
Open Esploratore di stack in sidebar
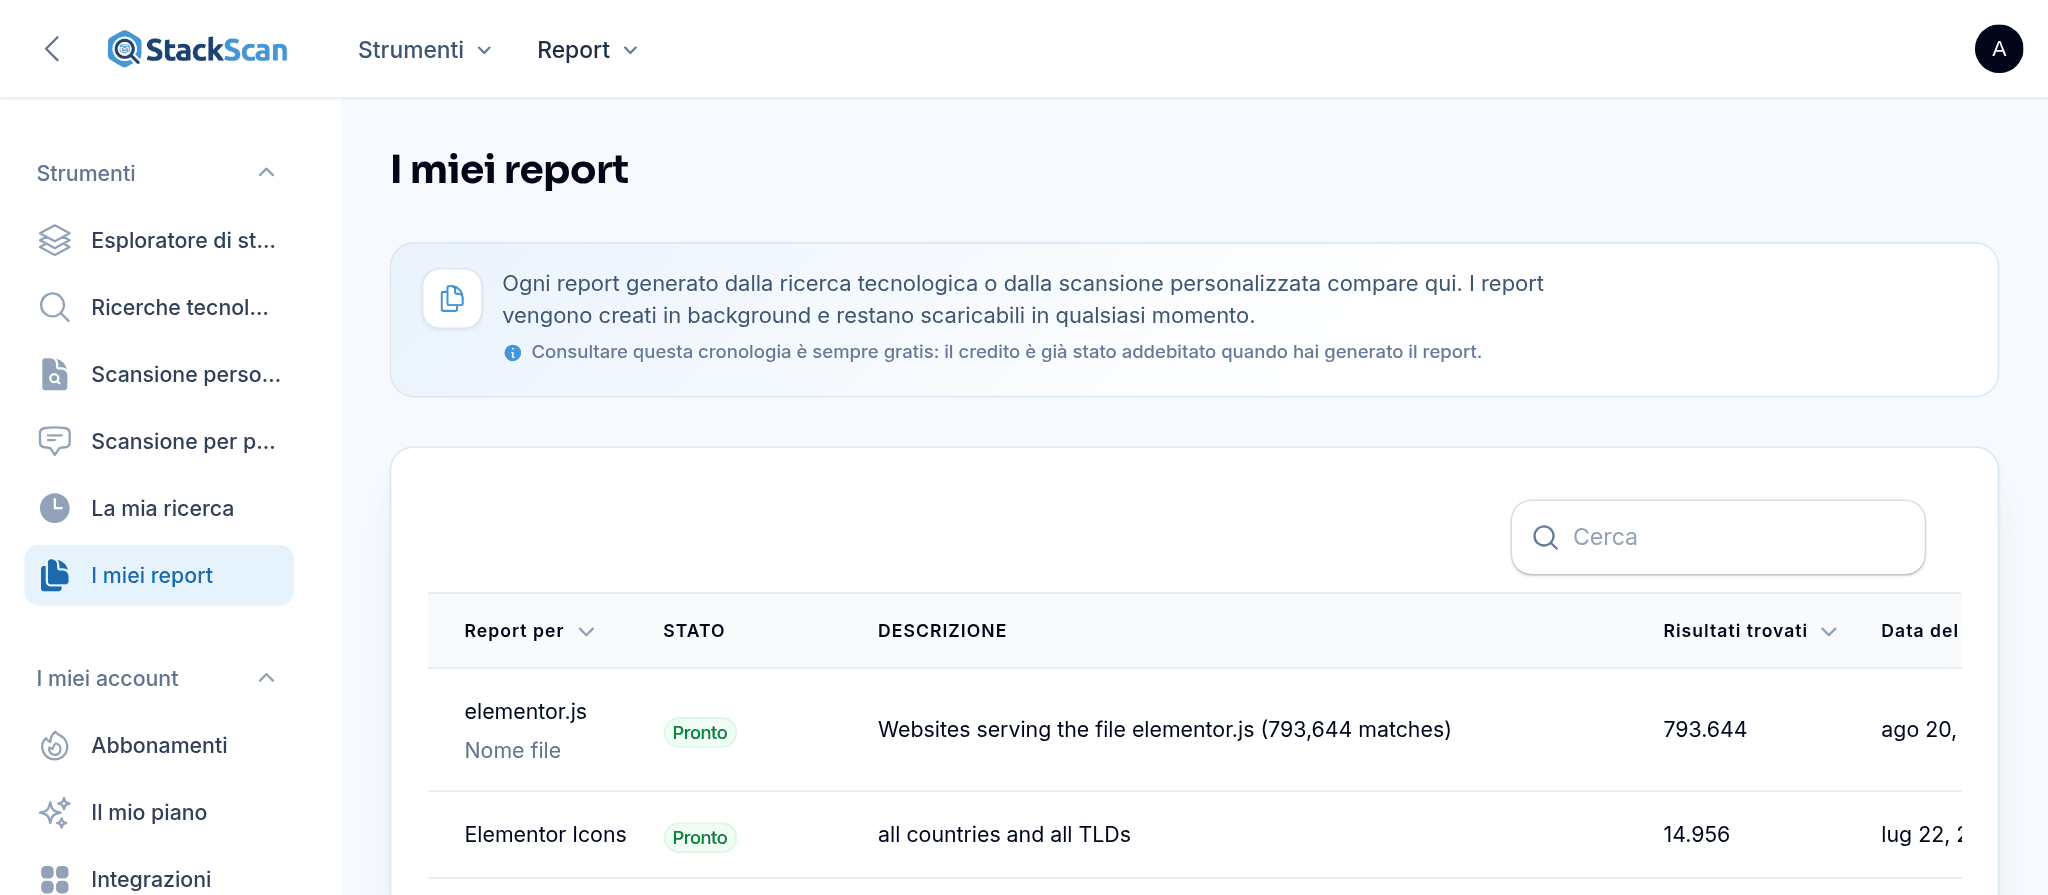[159, 240]
